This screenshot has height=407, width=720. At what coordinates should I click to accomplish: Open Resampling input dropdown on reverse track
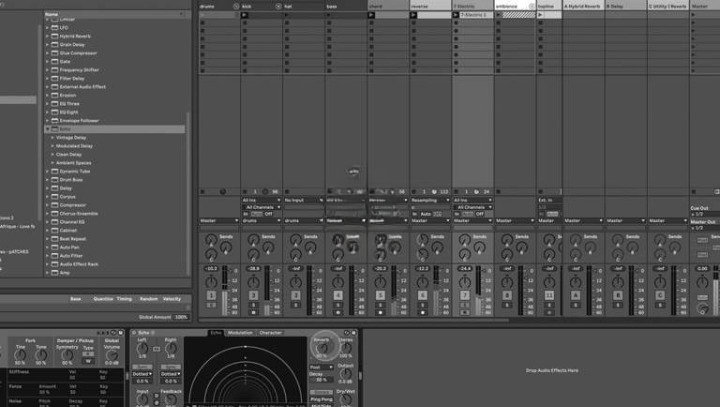pos(430,200)
